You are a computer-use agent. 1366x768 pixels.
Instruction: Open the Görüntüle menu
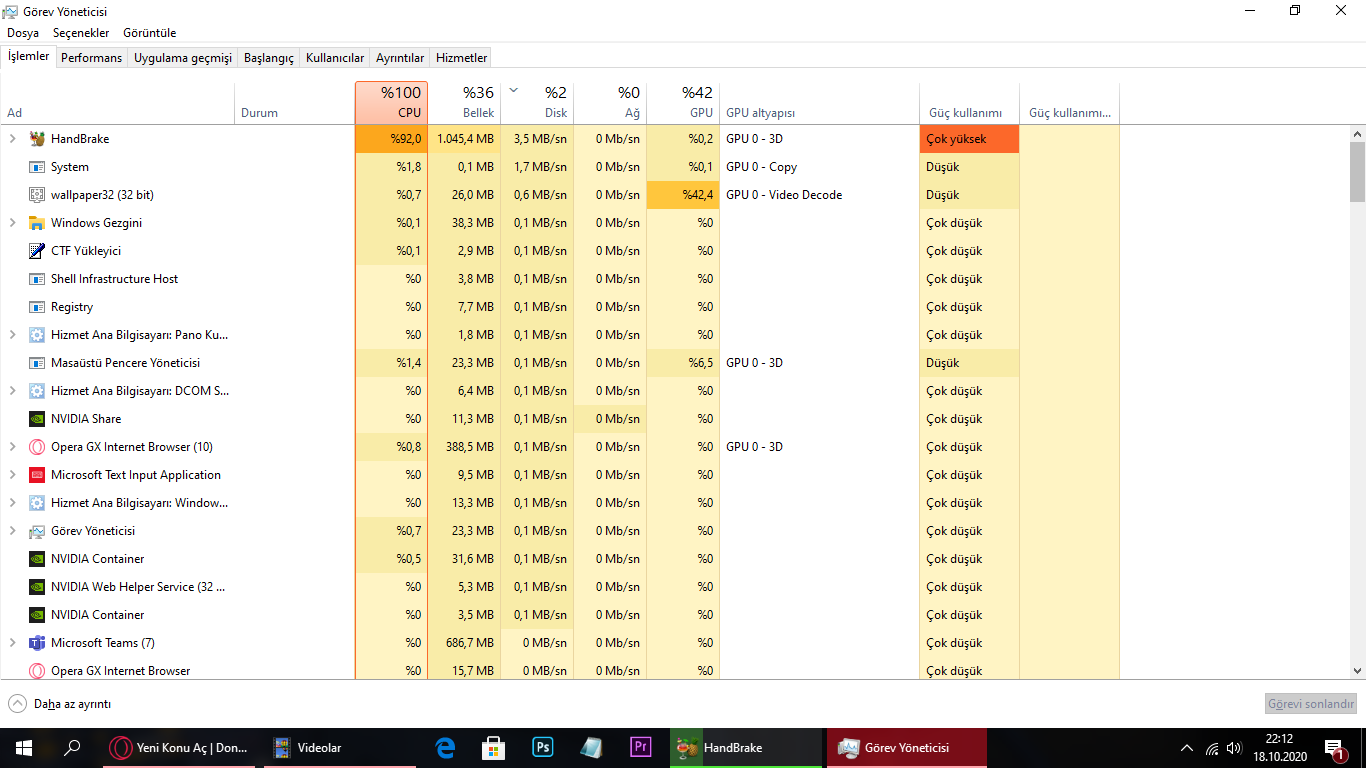(150, 33)
